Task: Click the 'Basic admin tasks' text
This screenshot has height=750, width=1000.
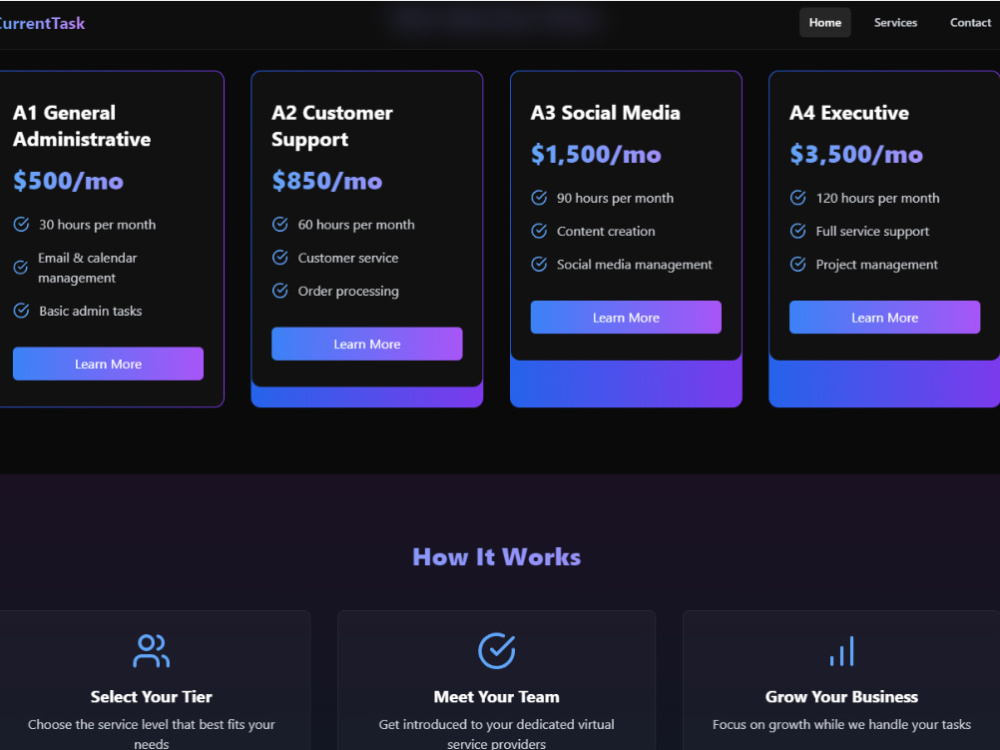Action: pyautogui.click(x=91, y=311)
